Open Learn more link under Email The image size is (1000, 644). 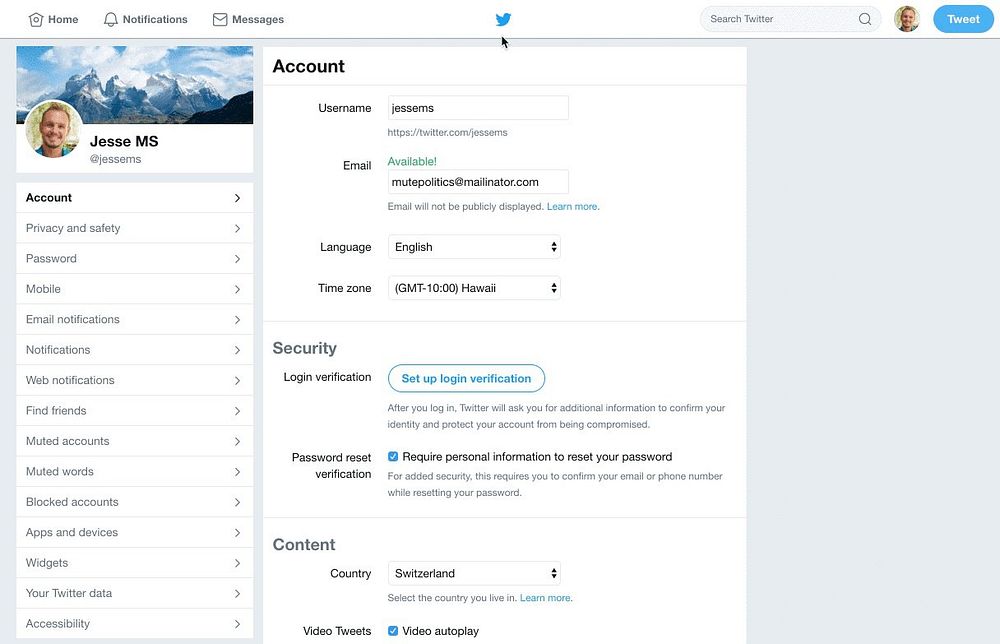click(x=573, y=207)
